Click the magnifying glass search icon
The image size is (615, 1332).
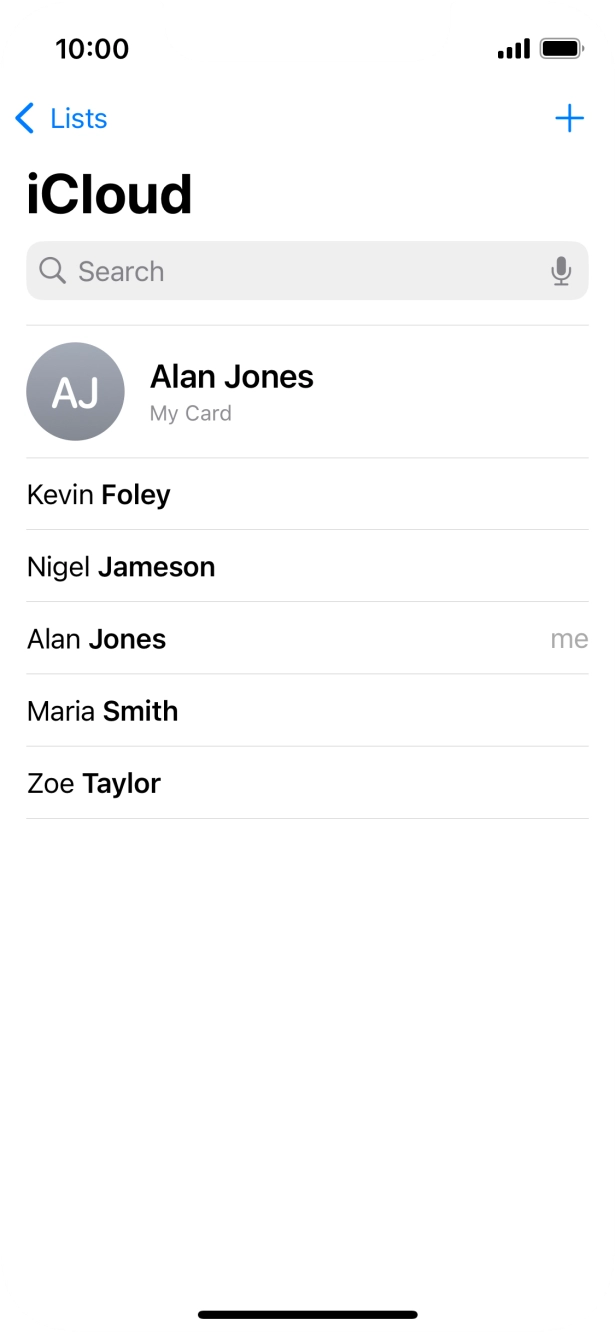[52, 271]
